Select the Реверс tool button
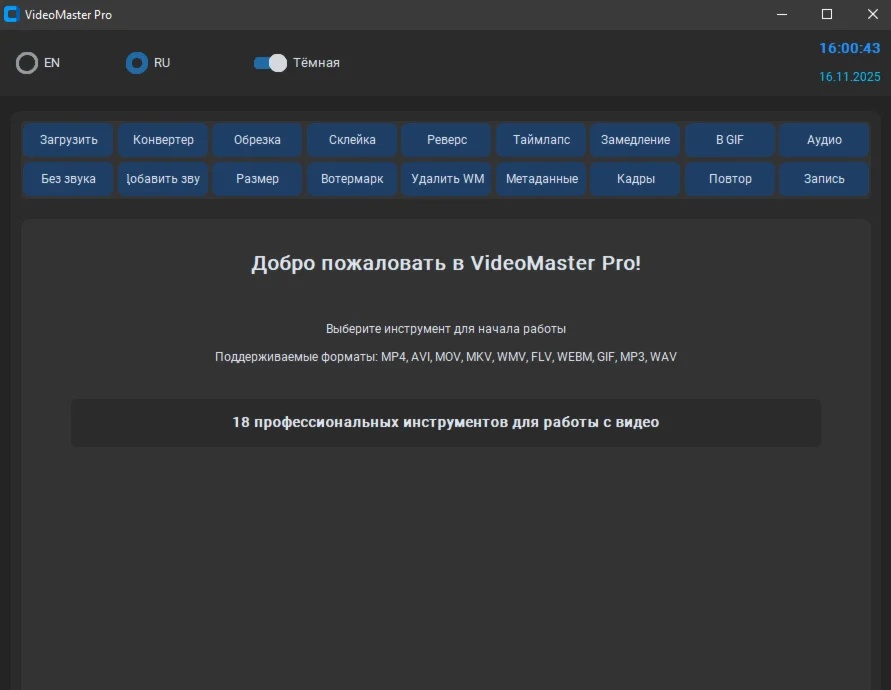Screen dimensions: 891x690 pyautogui.click(x=447, y=140)
